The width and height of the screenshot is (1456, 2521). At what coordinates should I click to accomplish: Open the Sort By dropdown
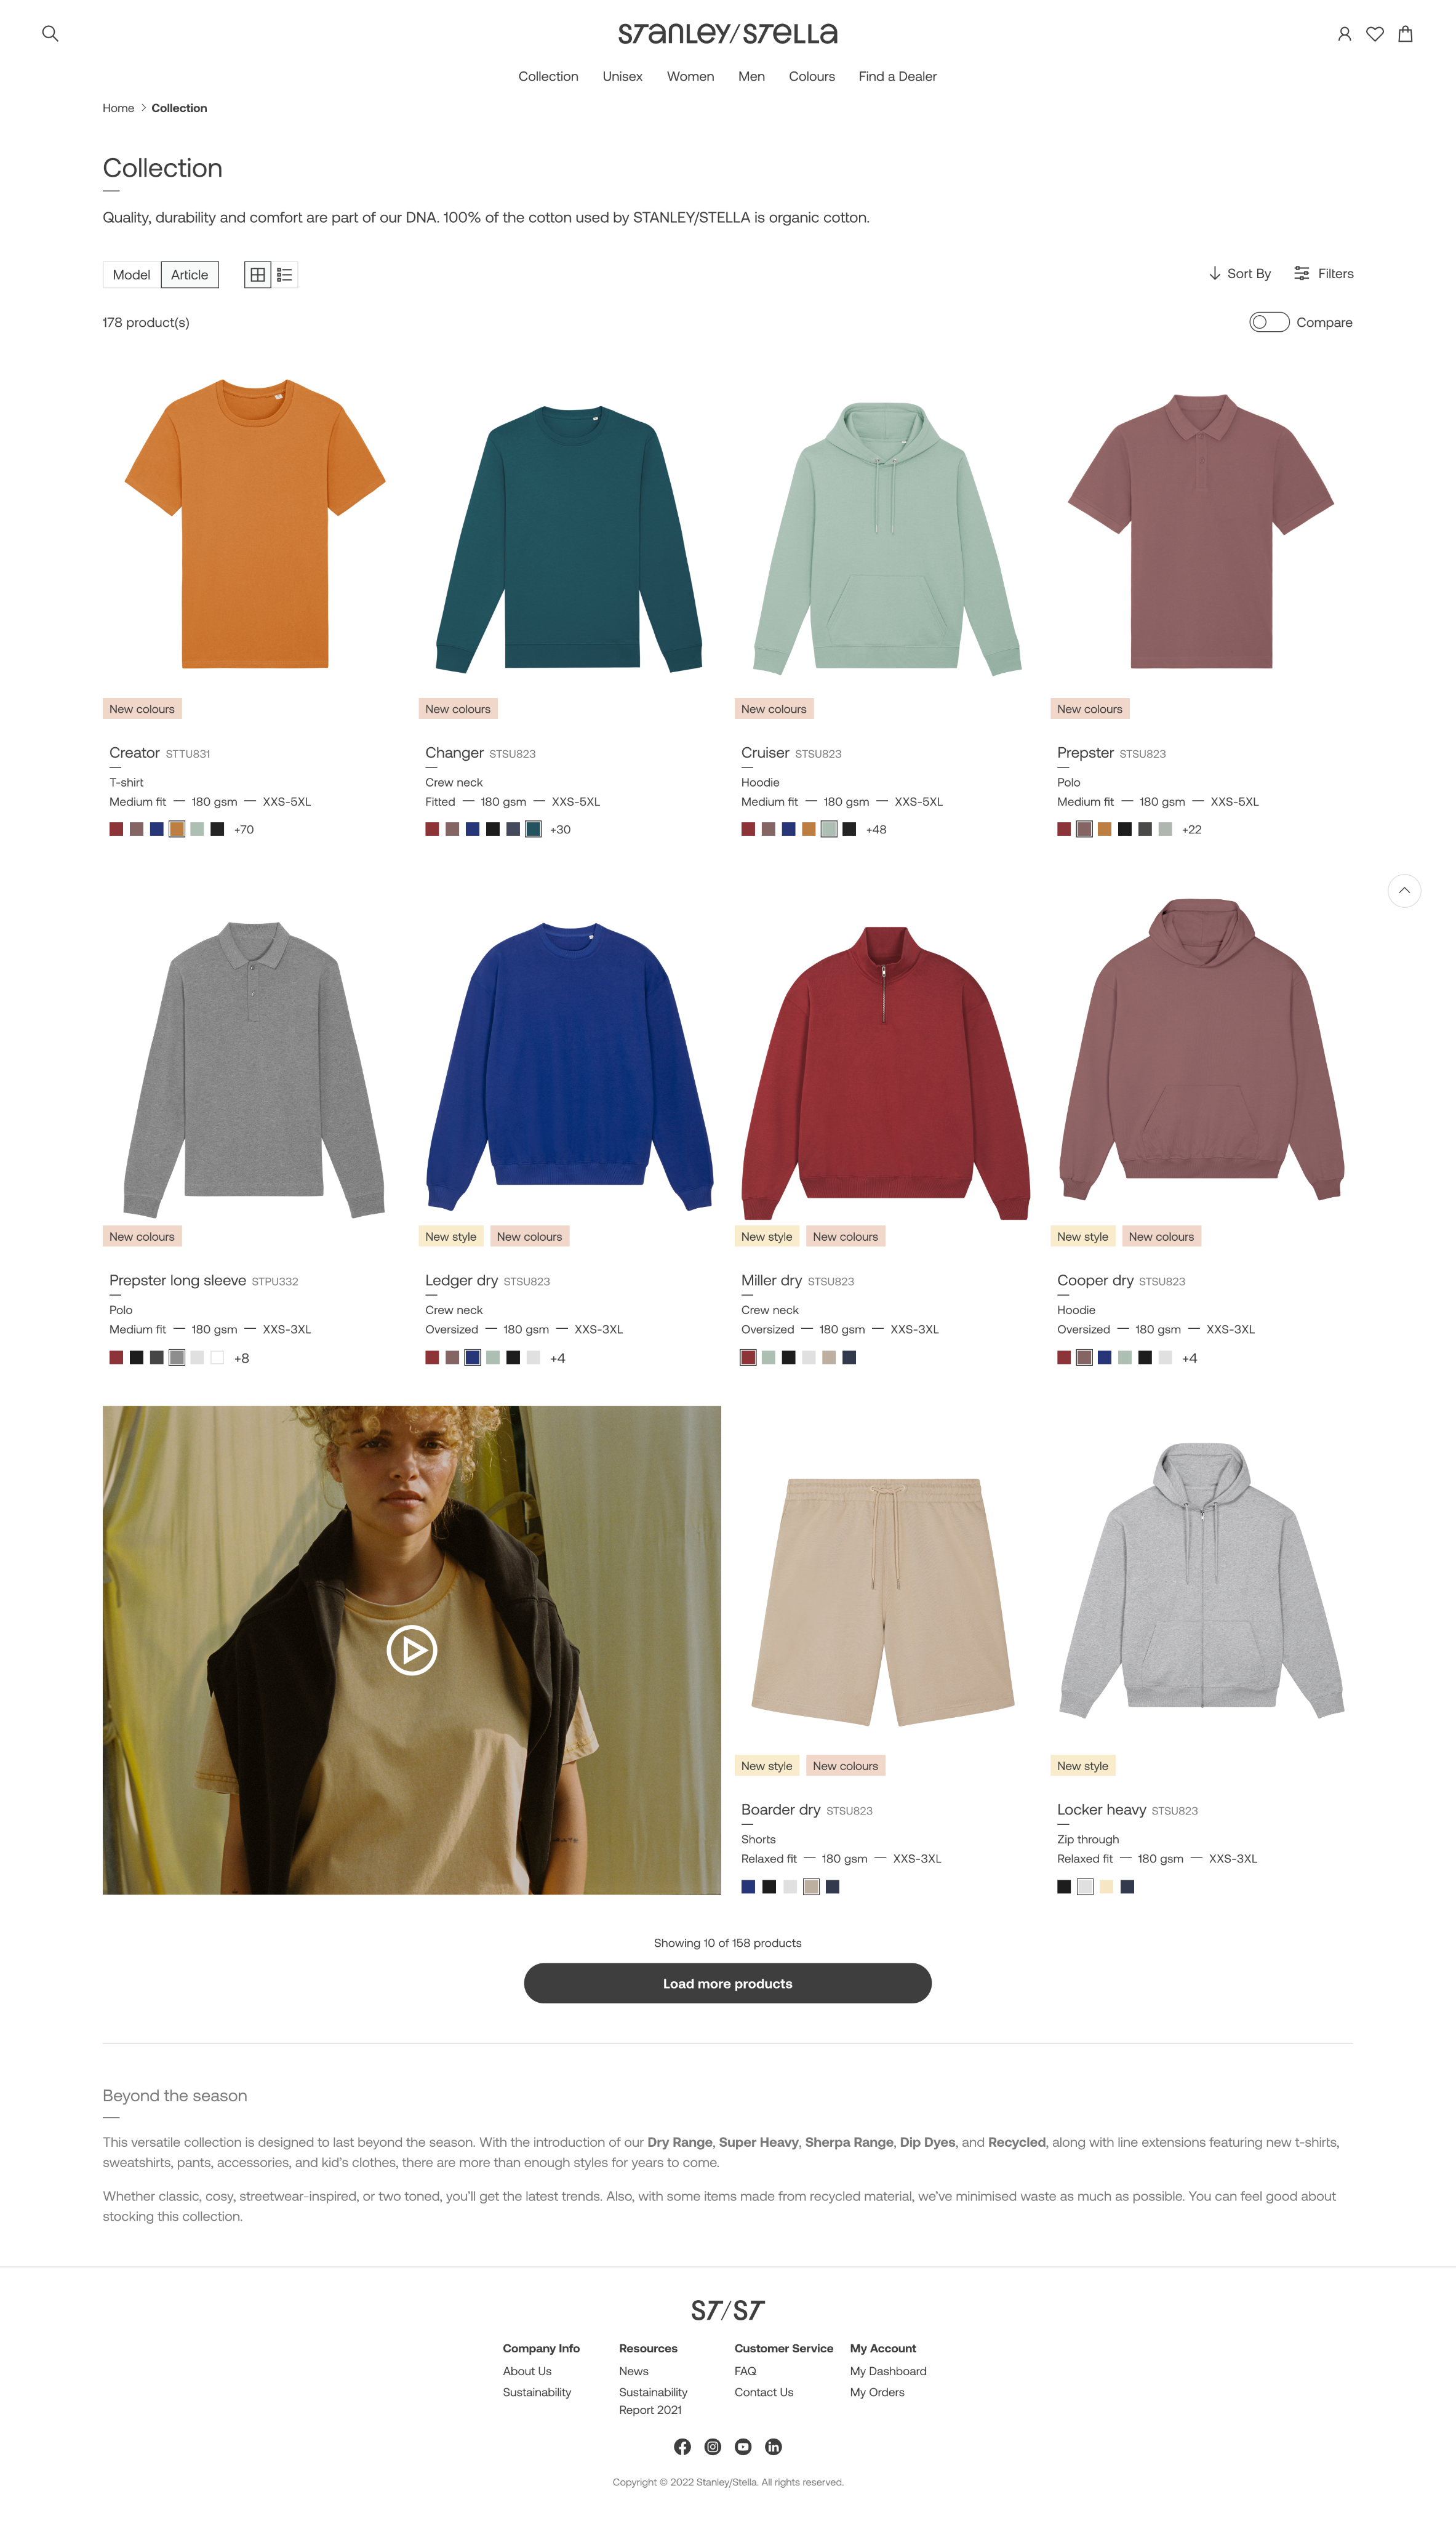point(1240,273)
